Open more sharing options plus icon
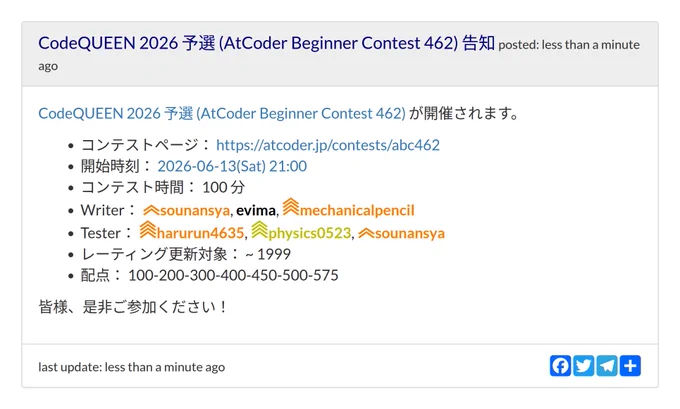This screenshot has height=409, width=680. coord(630,366)
